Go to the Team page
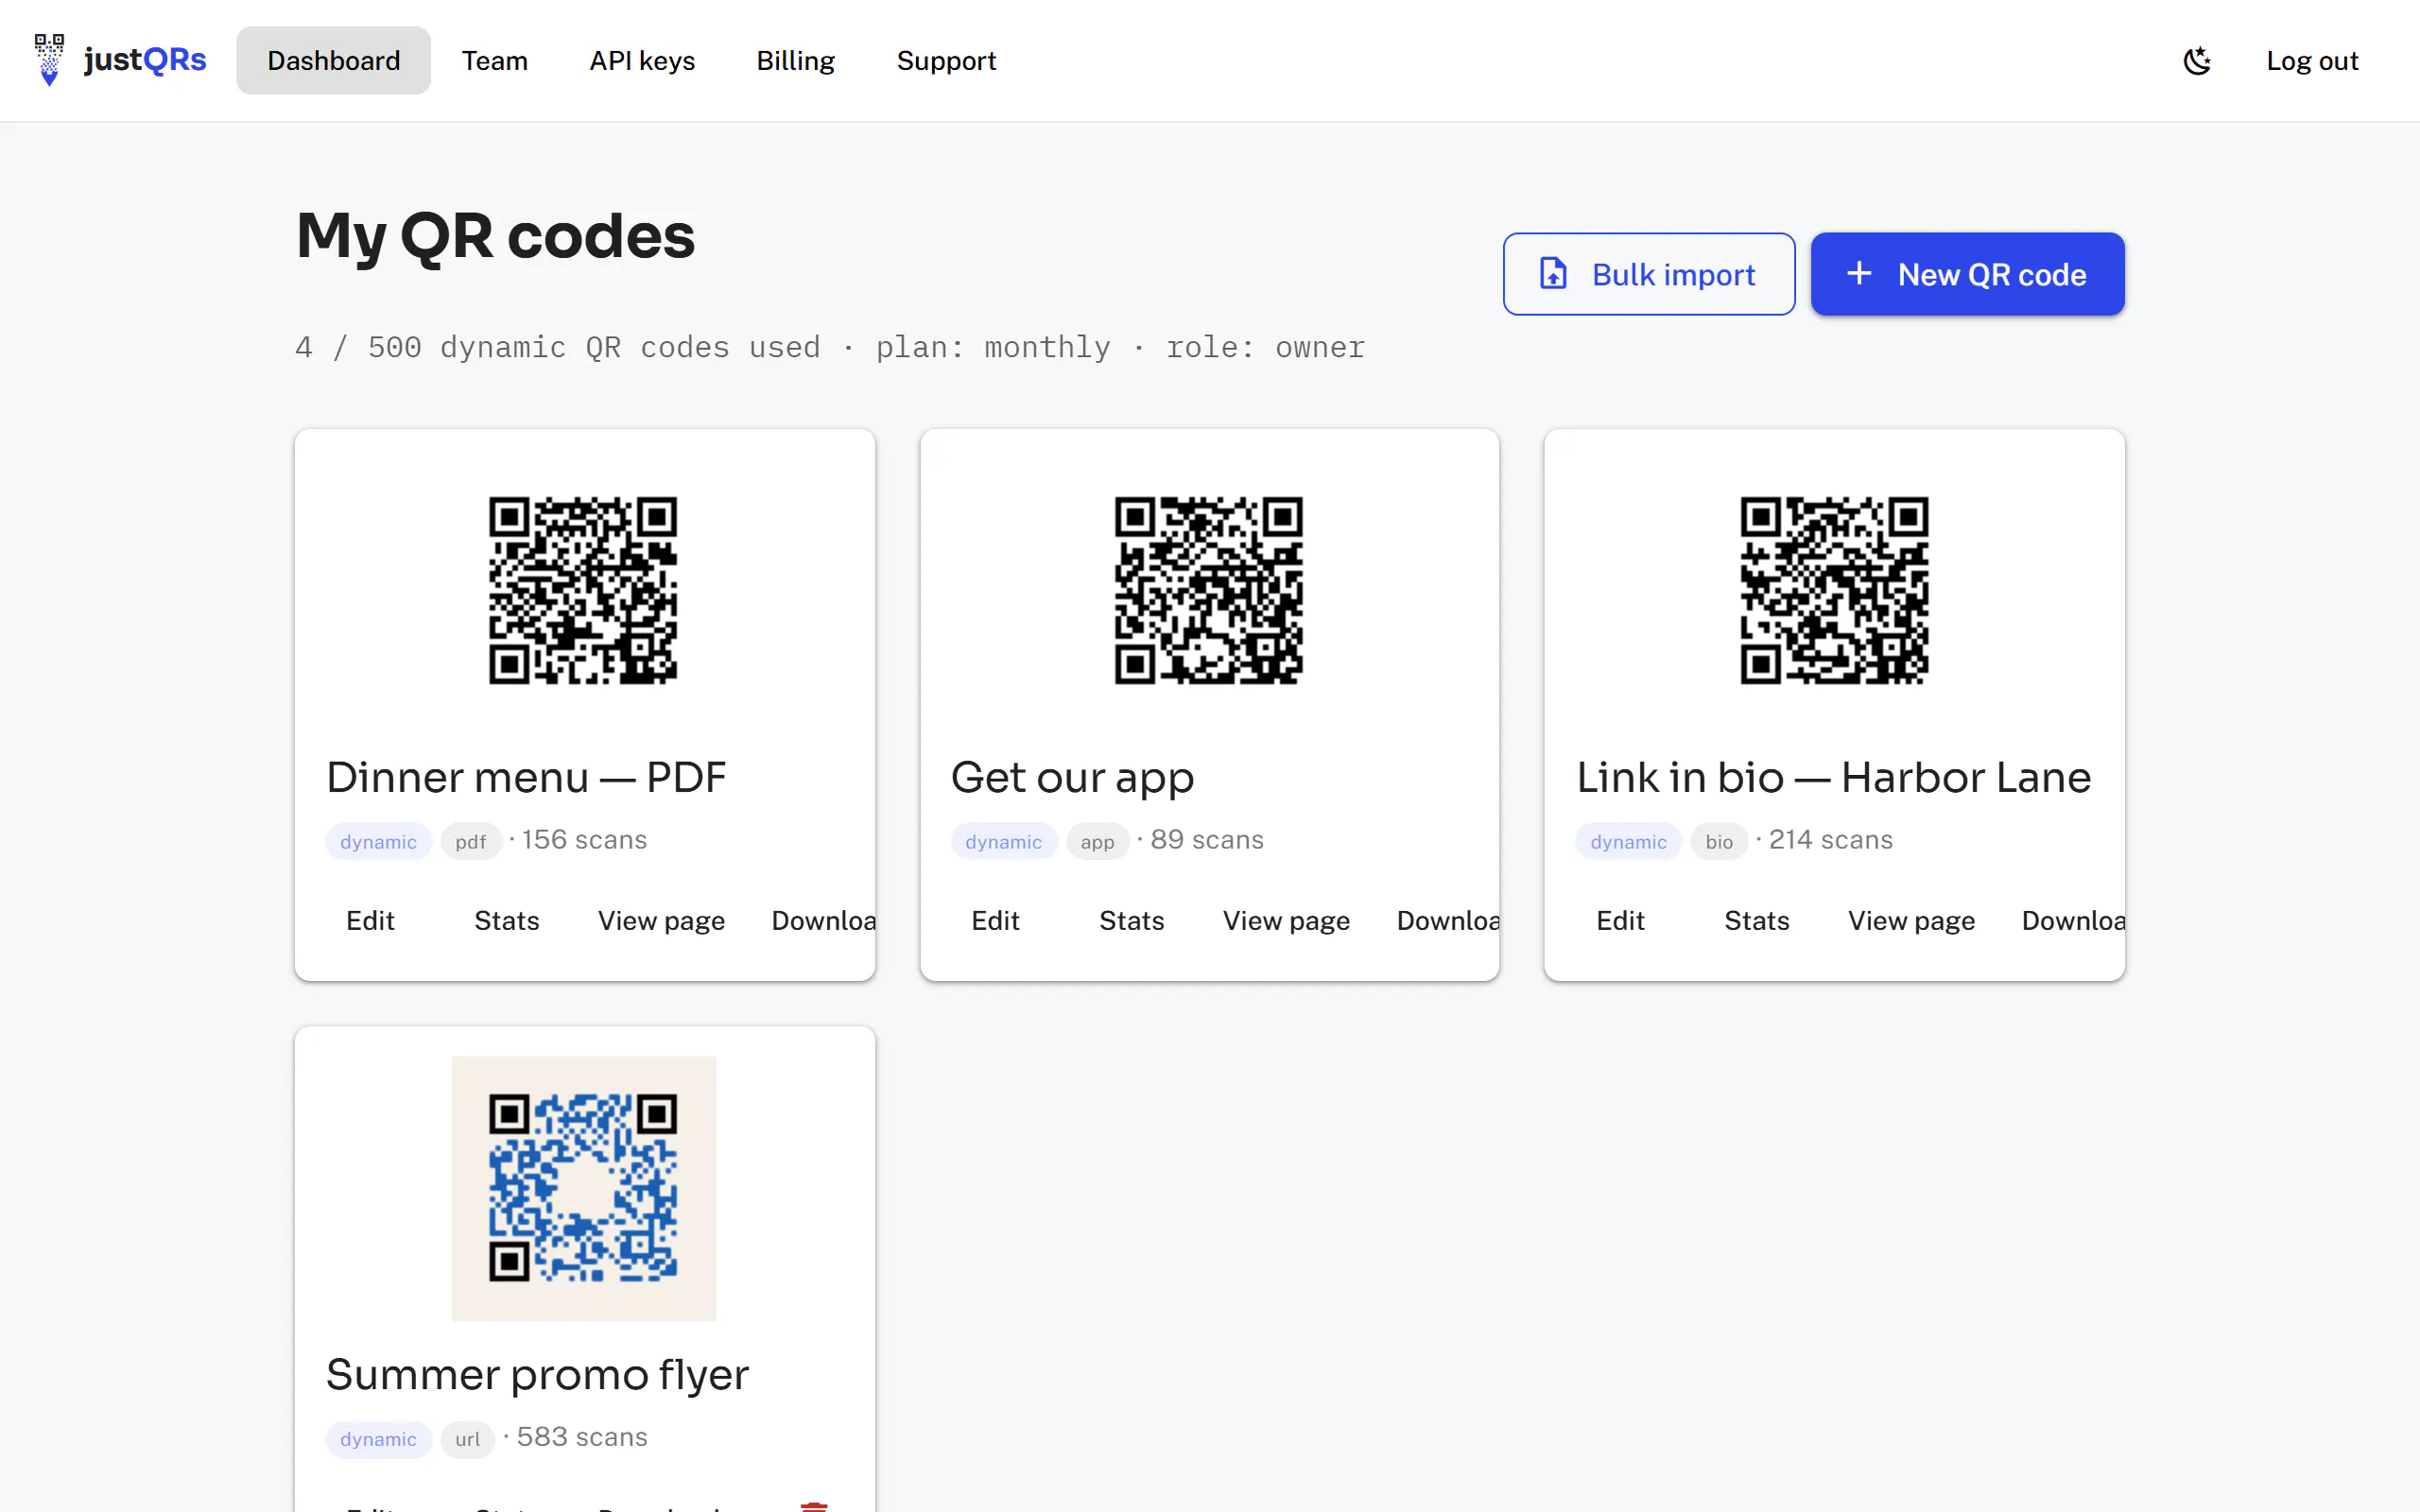Viewport: 2420px width, 1512px height. (x=495, y=61)
